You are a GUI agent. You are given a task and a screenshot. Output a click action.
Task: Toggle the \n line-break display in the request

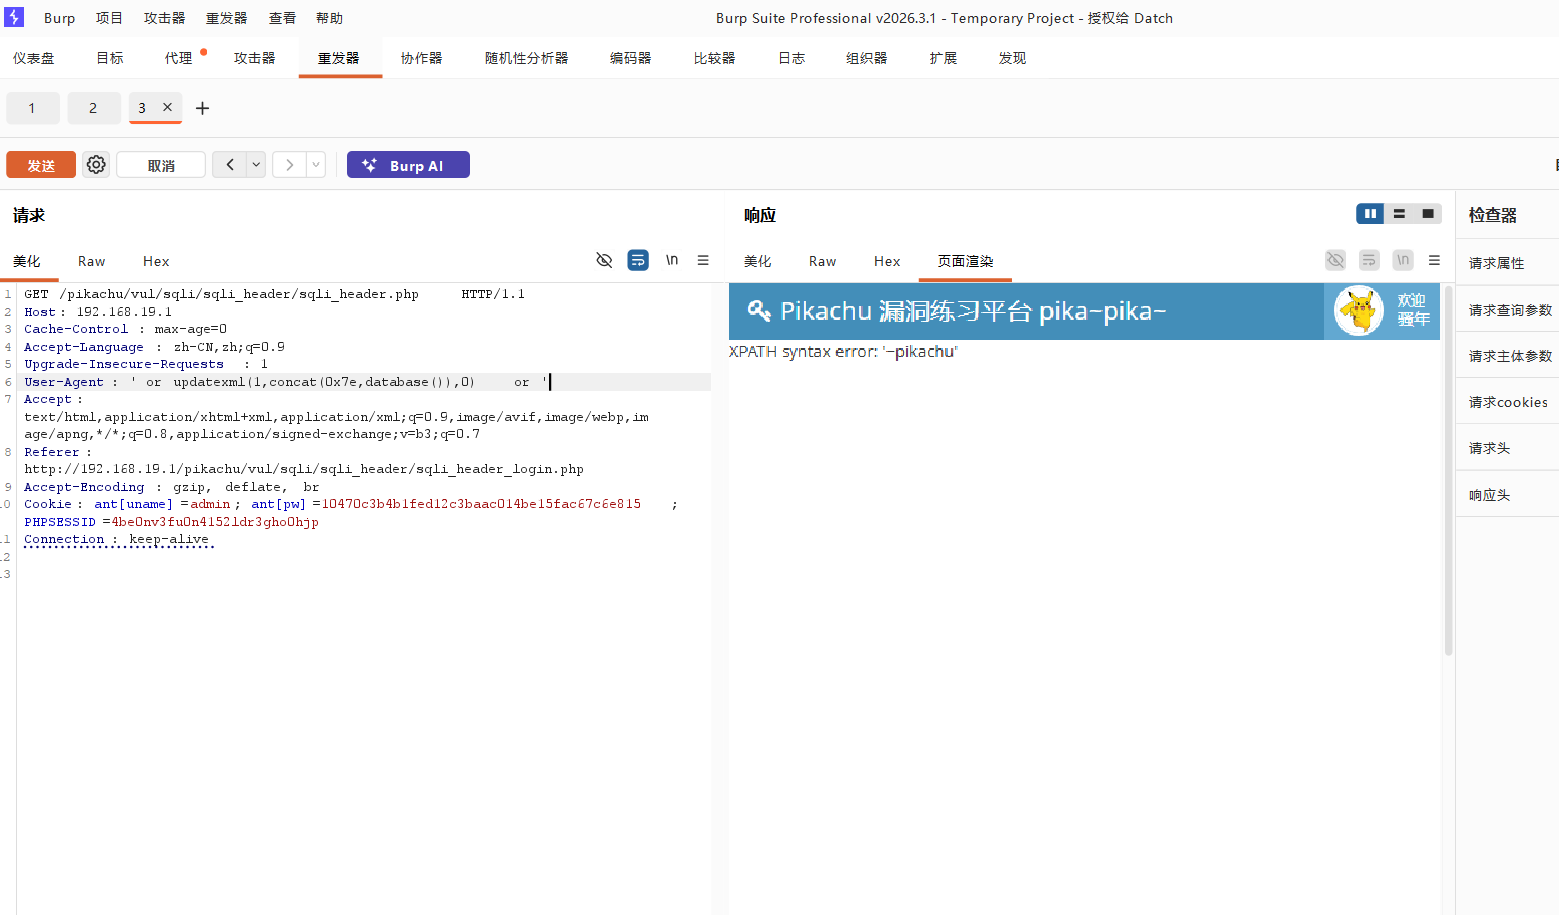click(672, 260)
